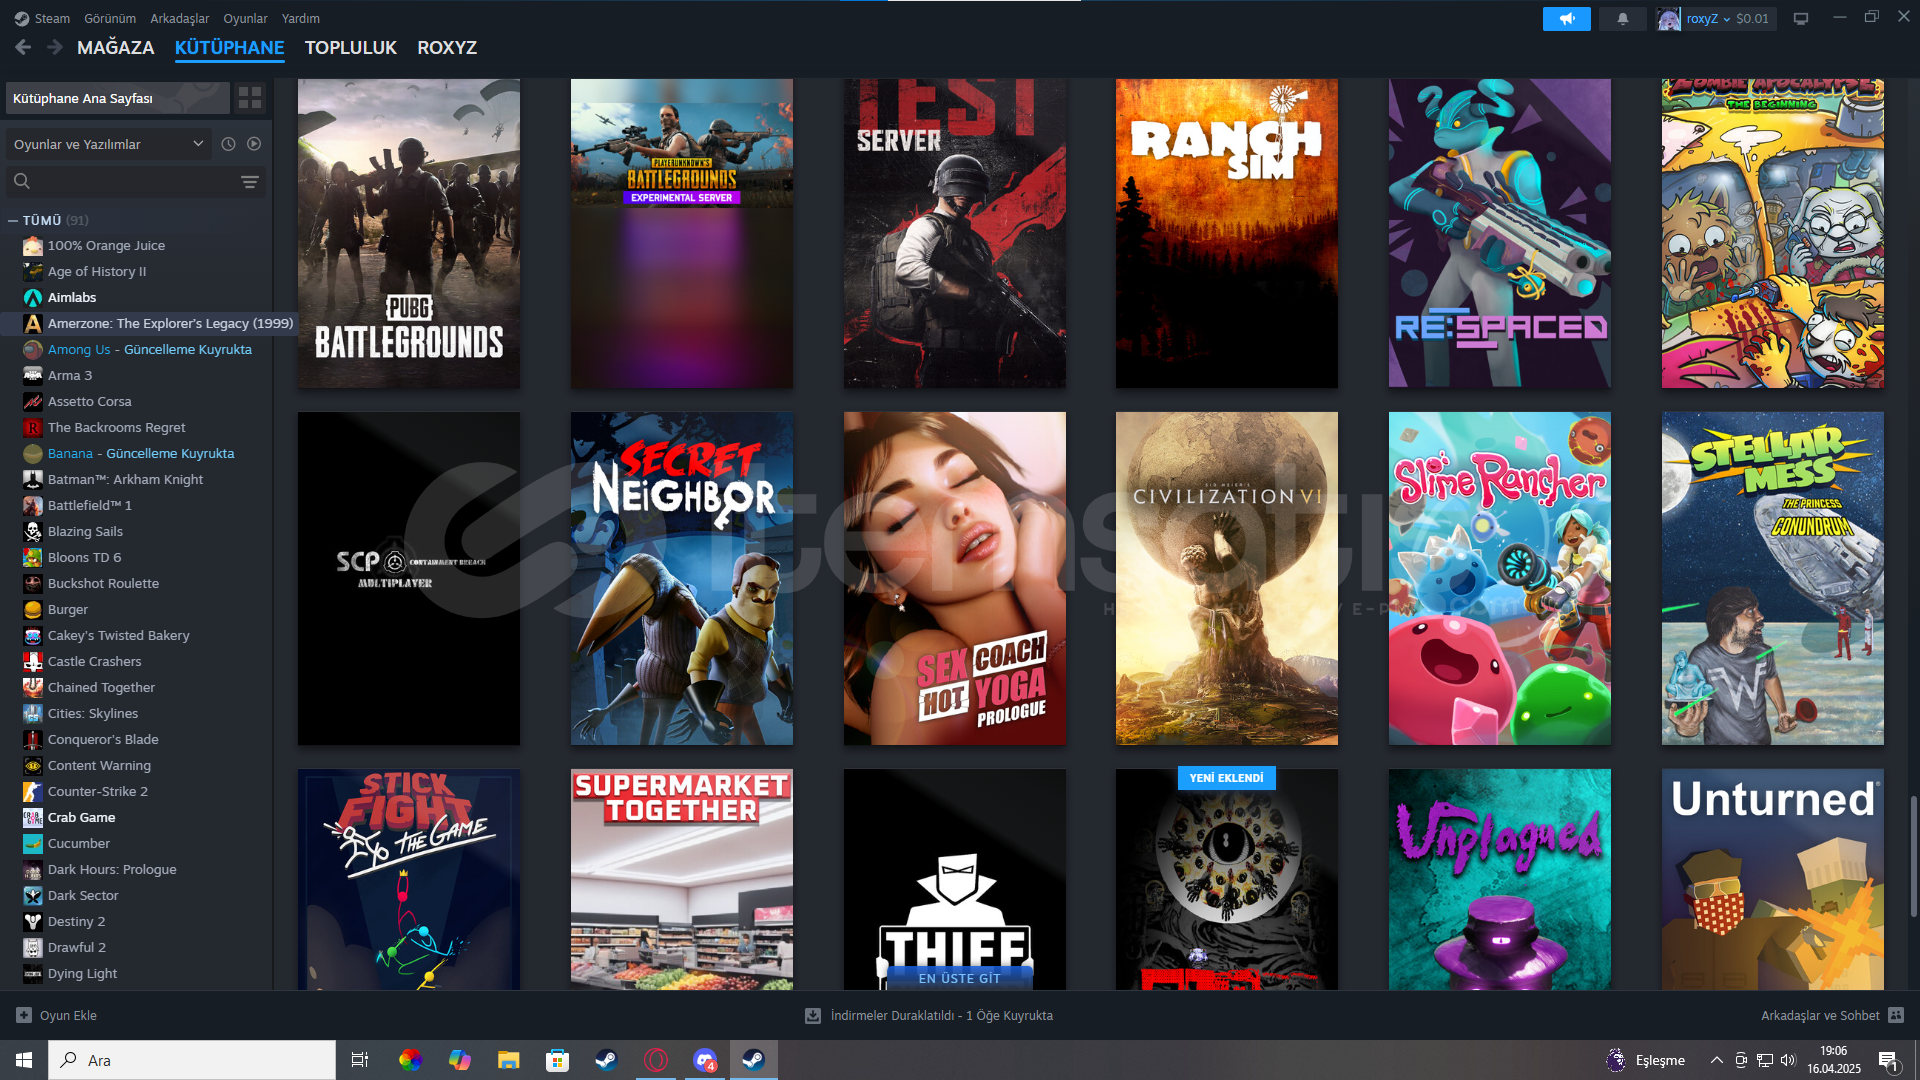Open the Görünüm menu
1920x1080 pixels.
(110, 18)
